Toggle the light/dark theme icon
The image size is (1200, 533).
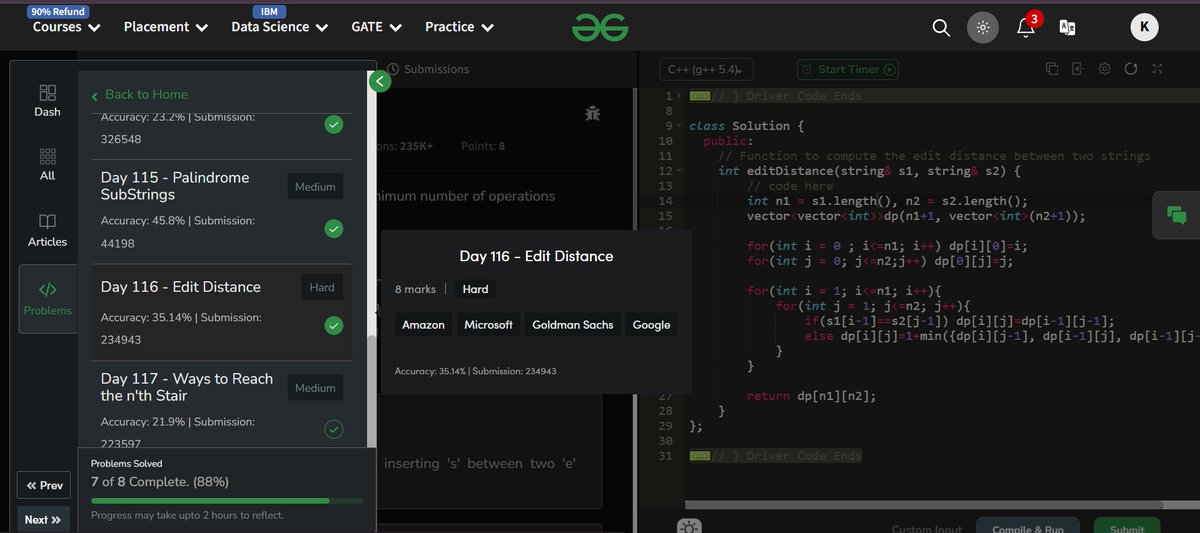(x=983, y=28)
